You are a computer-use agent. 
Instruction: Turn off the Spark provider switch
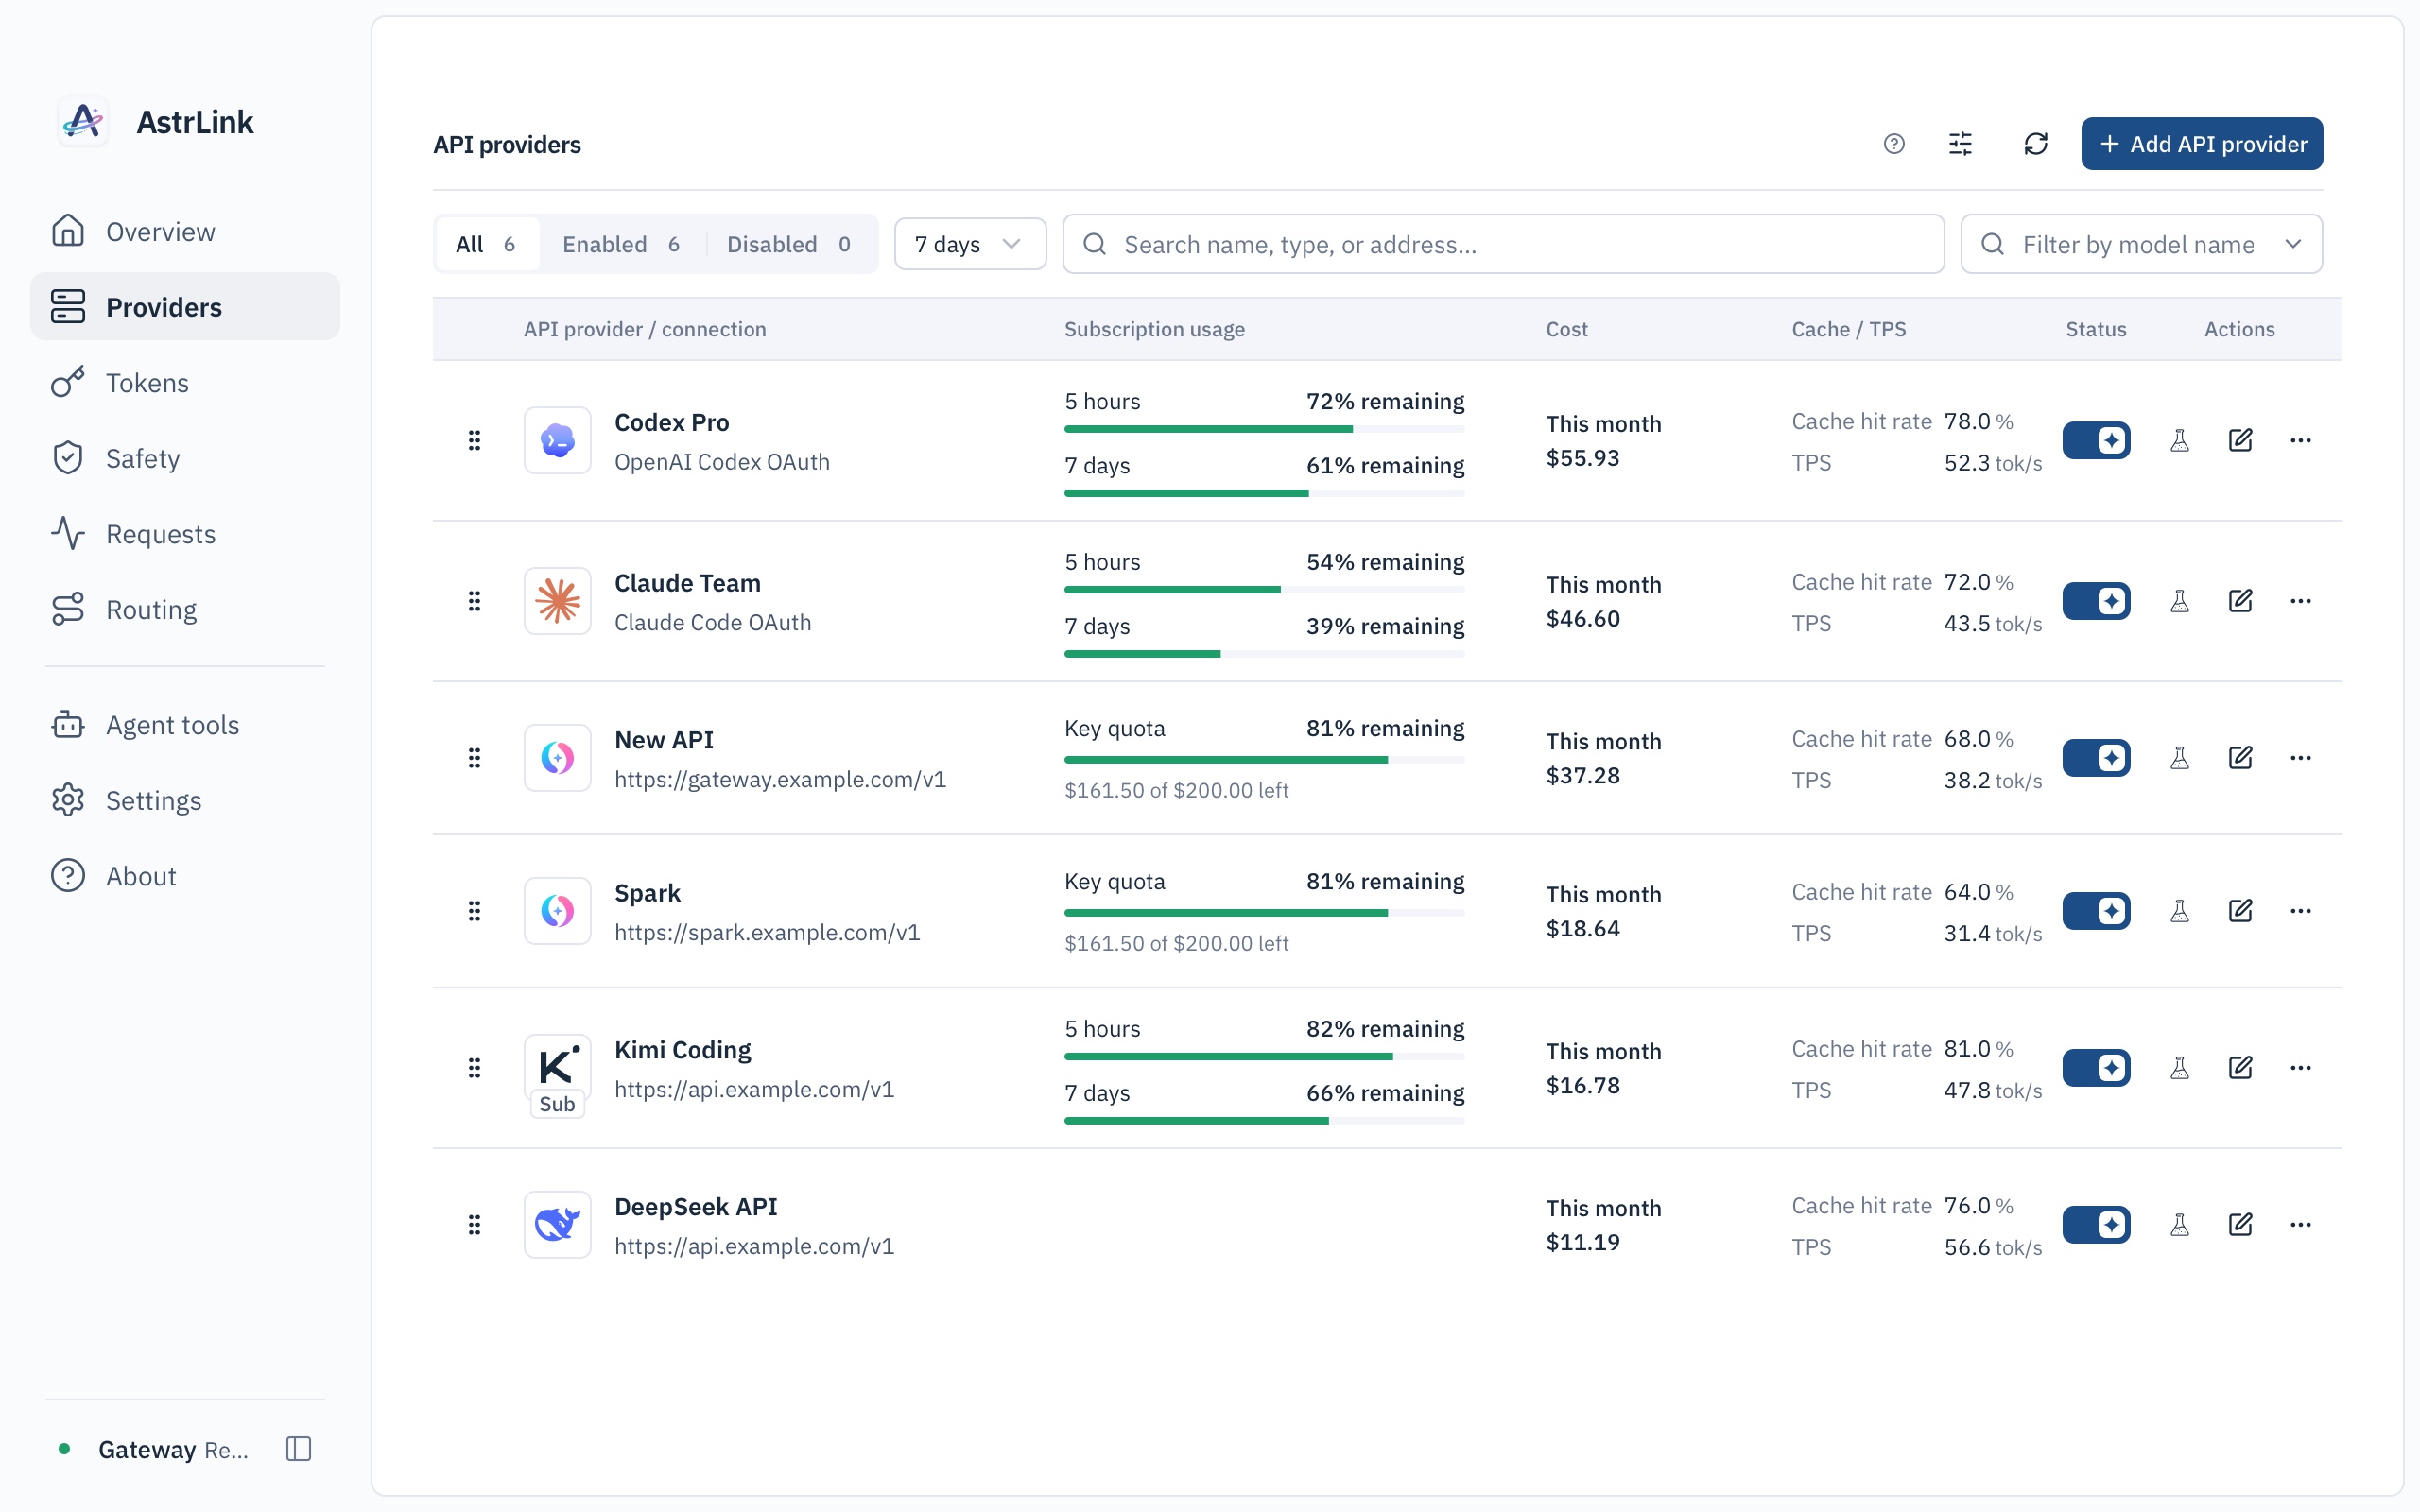click(x=2096, y=911)
